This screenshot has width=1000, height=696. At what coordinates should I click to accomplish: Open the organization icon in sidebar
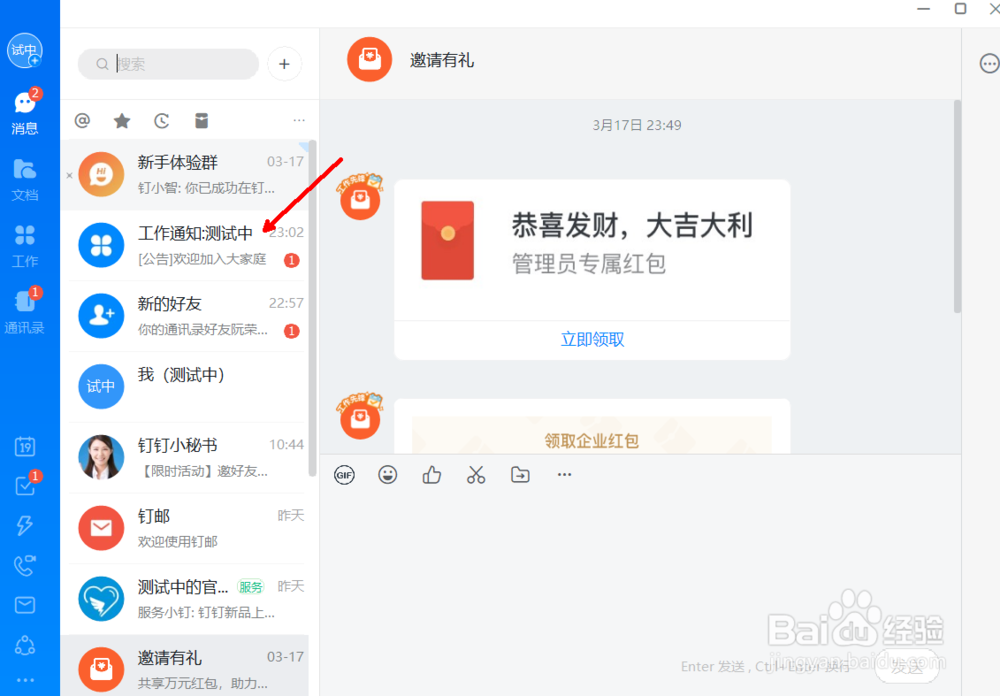(x=25, y=645)
